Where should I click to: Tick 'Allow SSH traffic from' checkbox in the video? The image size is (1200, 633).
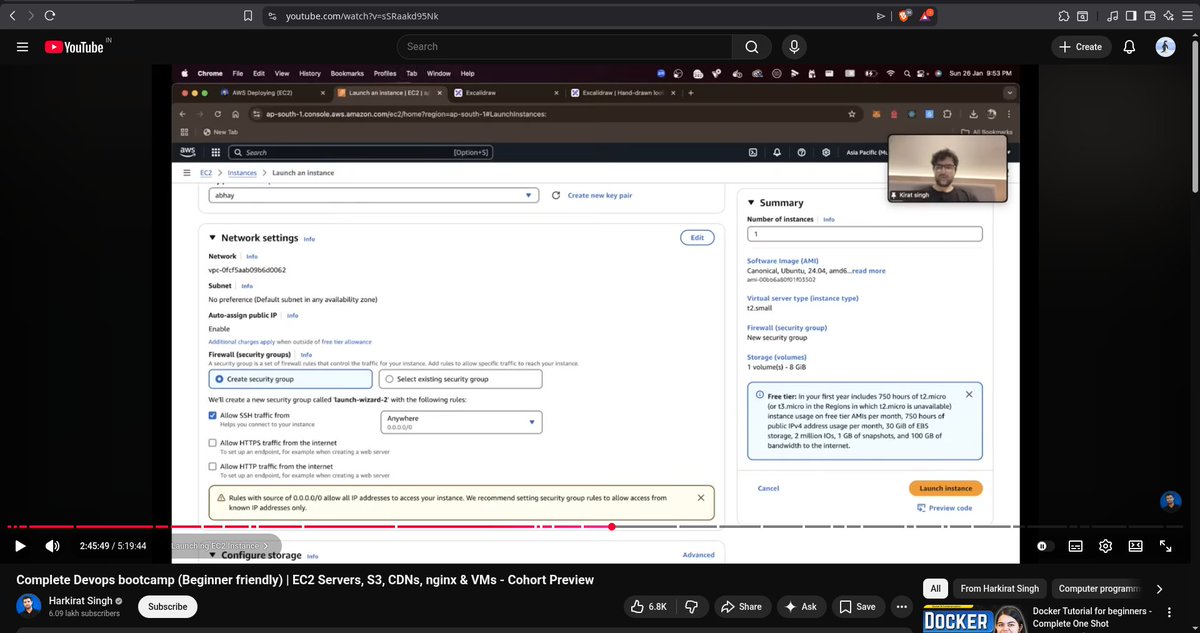click(212, 415)
